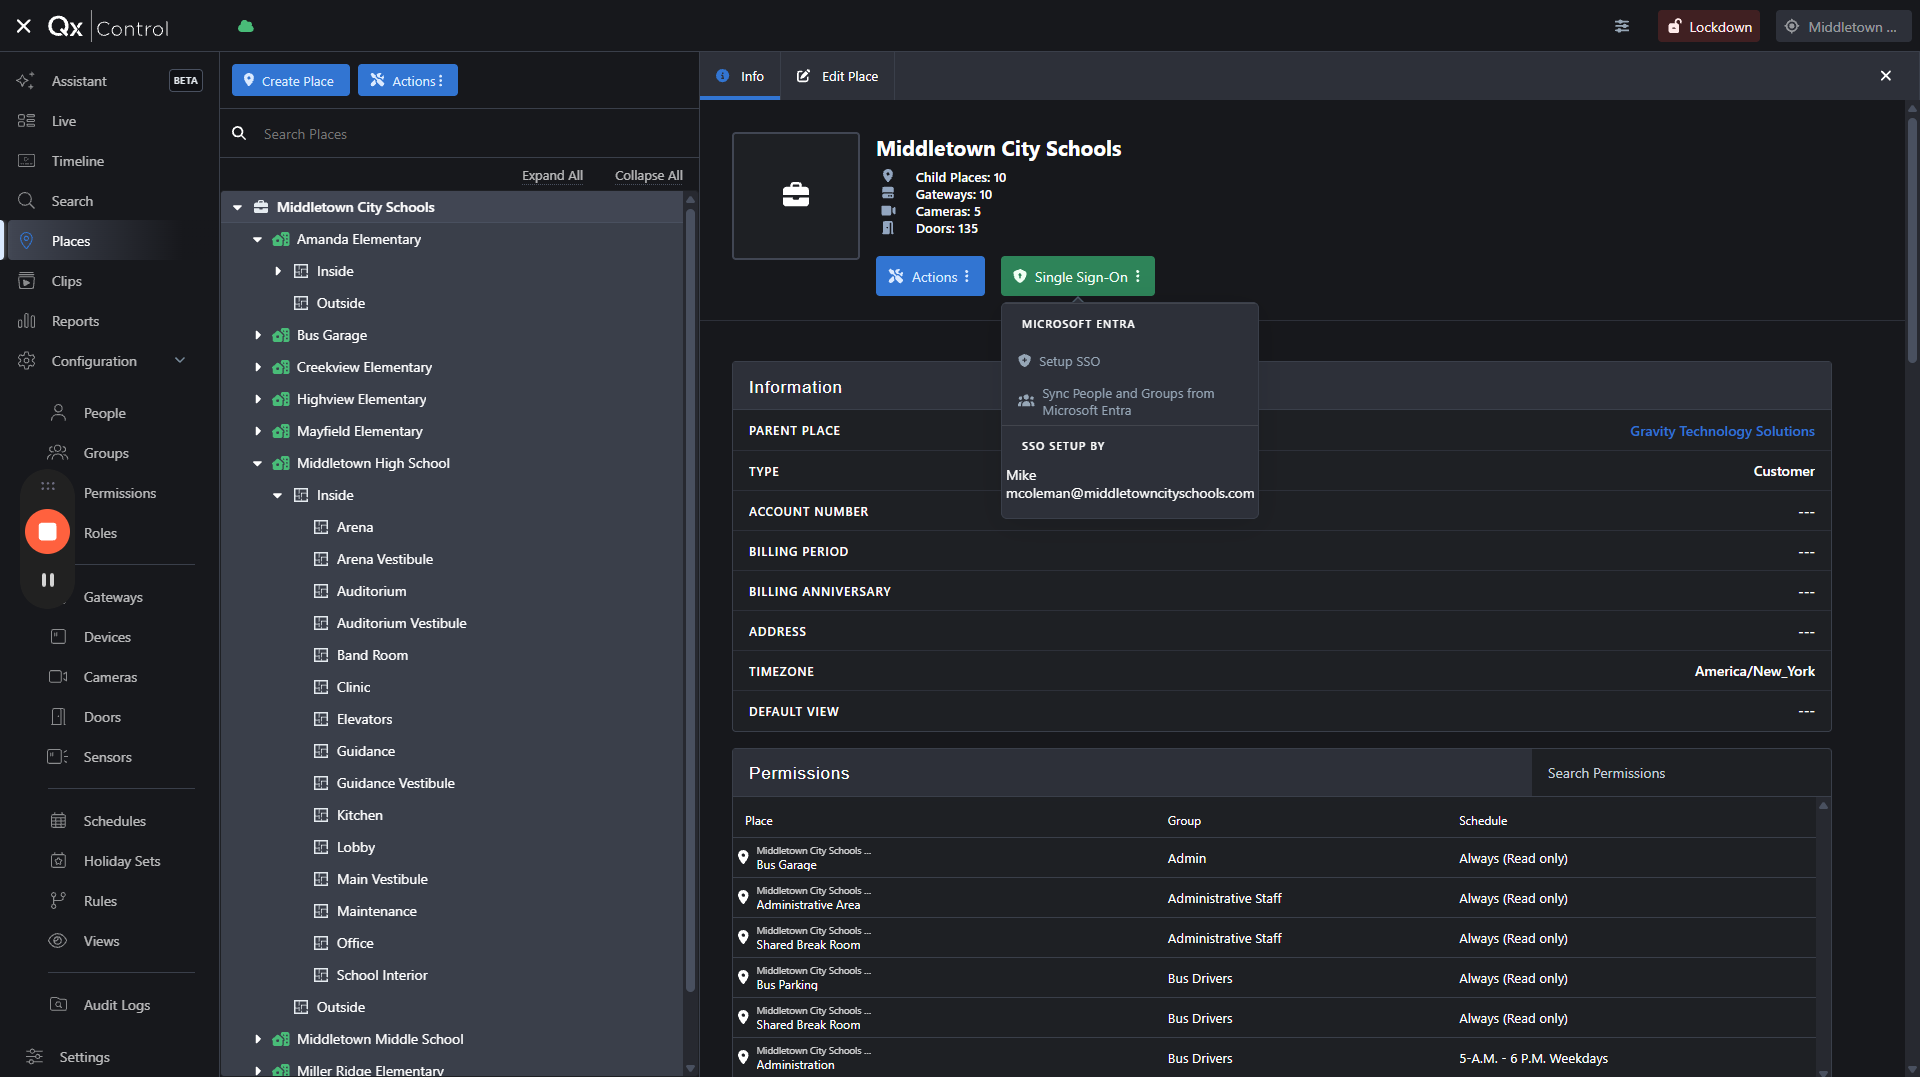Screen dimensions: 1920x1077
Task: Open Rules in the sidebar
Action: [100, 901]
